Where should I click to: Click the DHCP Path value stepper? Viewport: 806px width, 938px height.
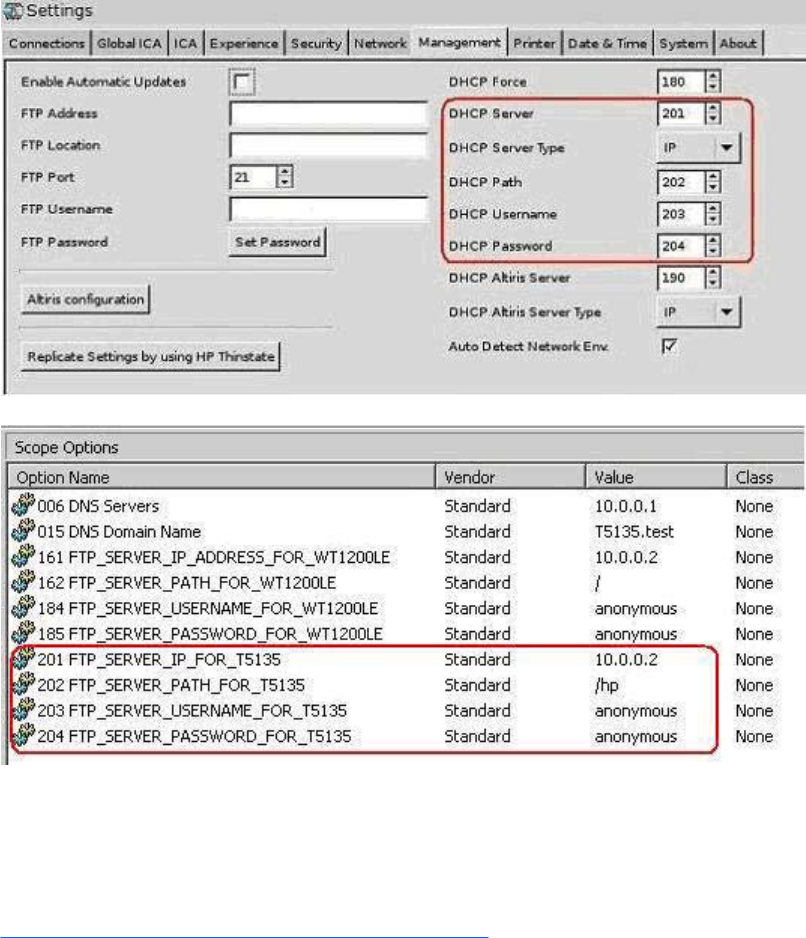click(x=712, y=182)
